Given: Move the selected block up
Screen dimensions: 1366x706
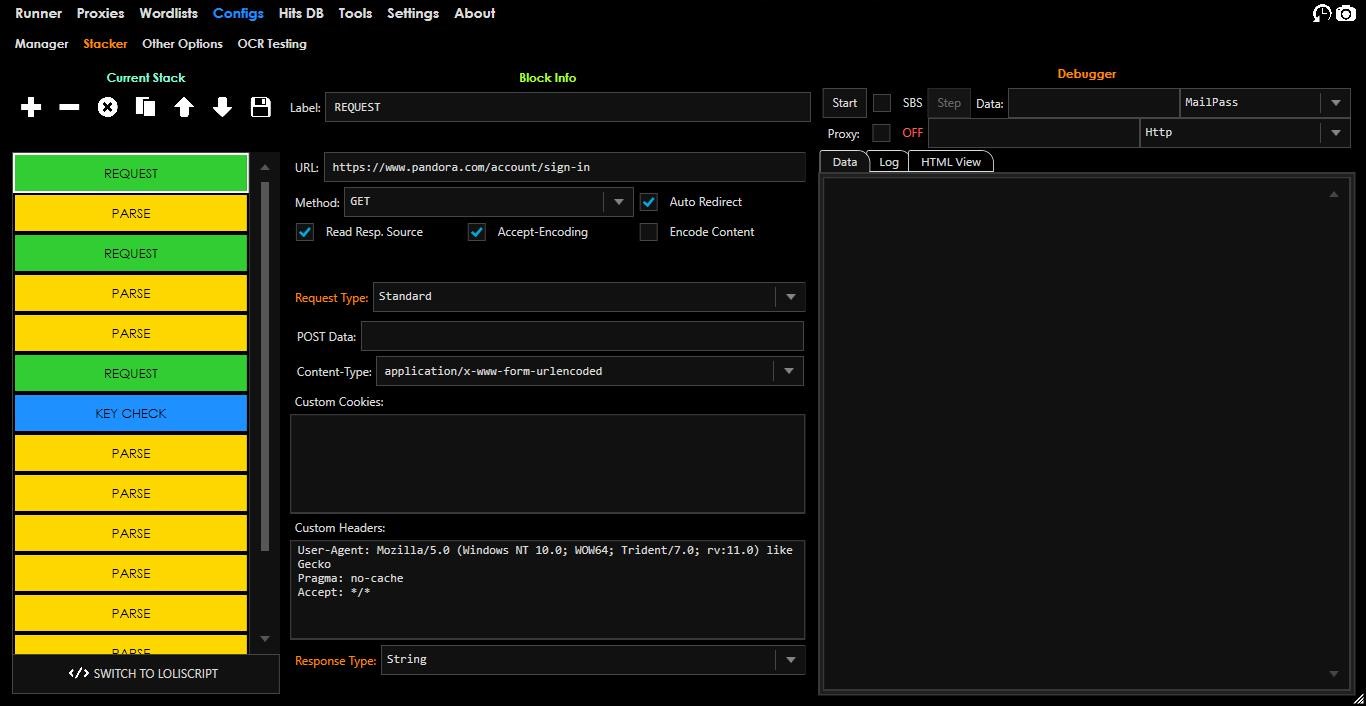Looking at the screenshot, I should 184,107.
